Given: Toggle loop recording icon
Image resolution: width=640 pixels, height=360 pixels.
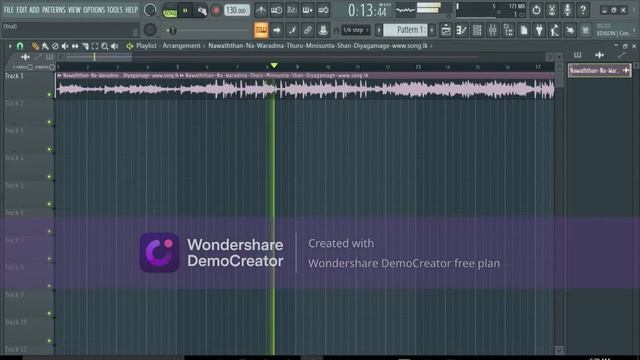Looking at the screenshot, I should pyautogui.click(x=323, y=10).
